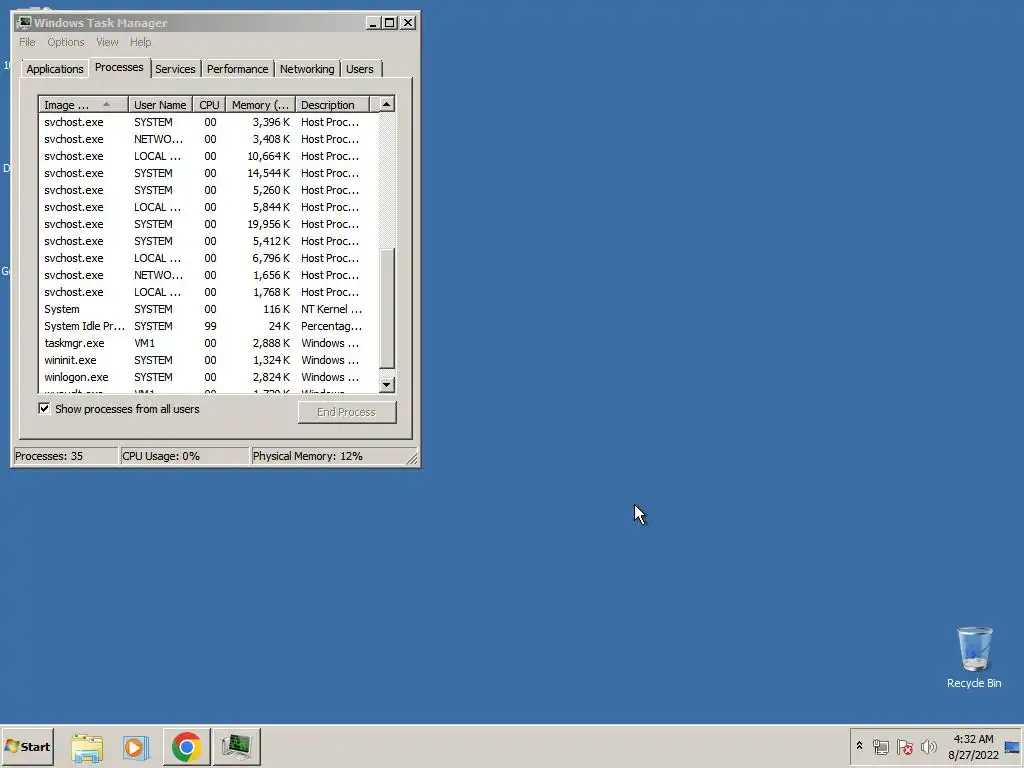The height and width of the screenshot is (768, 1024).
Task: Click the network icon in system tray
Action: coord(880,747)
